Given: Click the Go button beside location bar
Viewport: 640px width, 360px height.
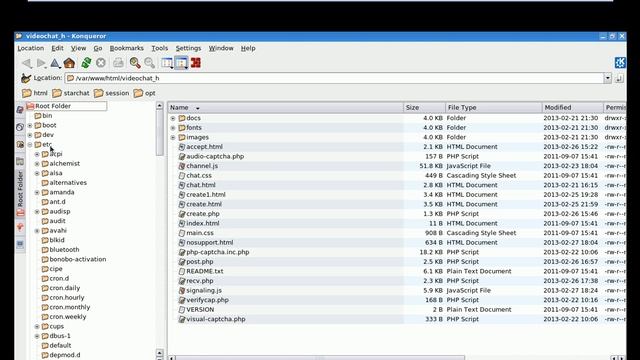Looking at the screenshot, I should coord(619,78).
